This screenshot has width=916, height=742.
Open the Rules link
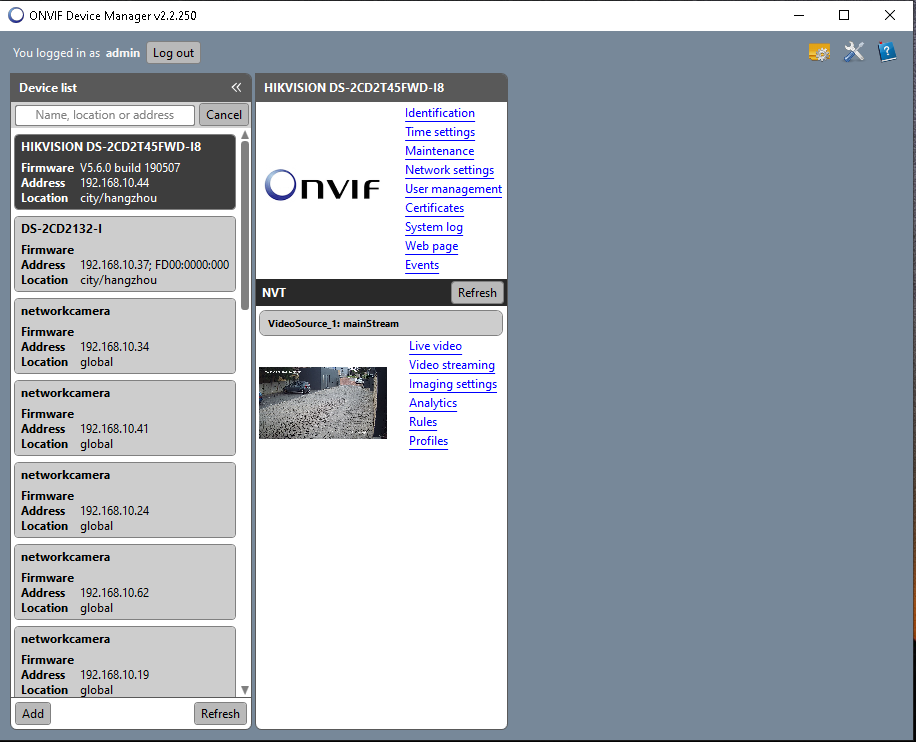click(x=423, y=422)
